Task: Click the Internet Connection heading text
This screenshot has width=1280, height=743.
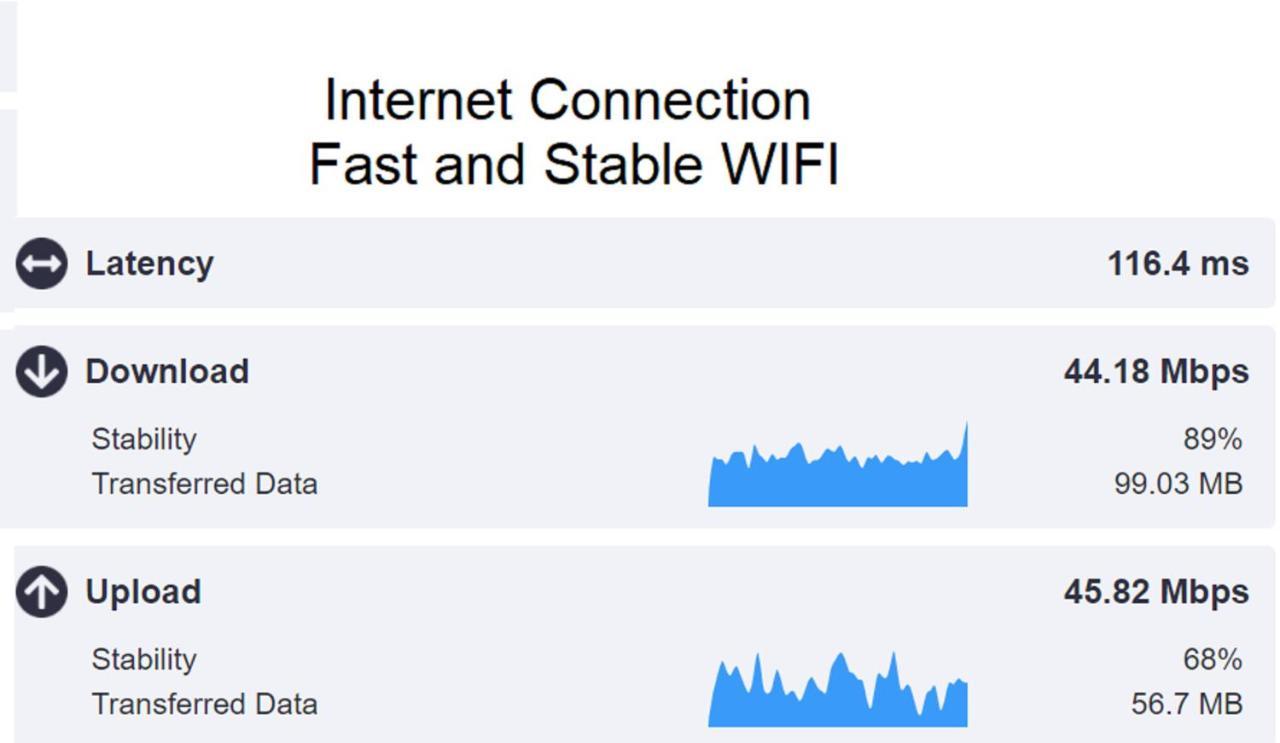Action: [x=568, y=100]
